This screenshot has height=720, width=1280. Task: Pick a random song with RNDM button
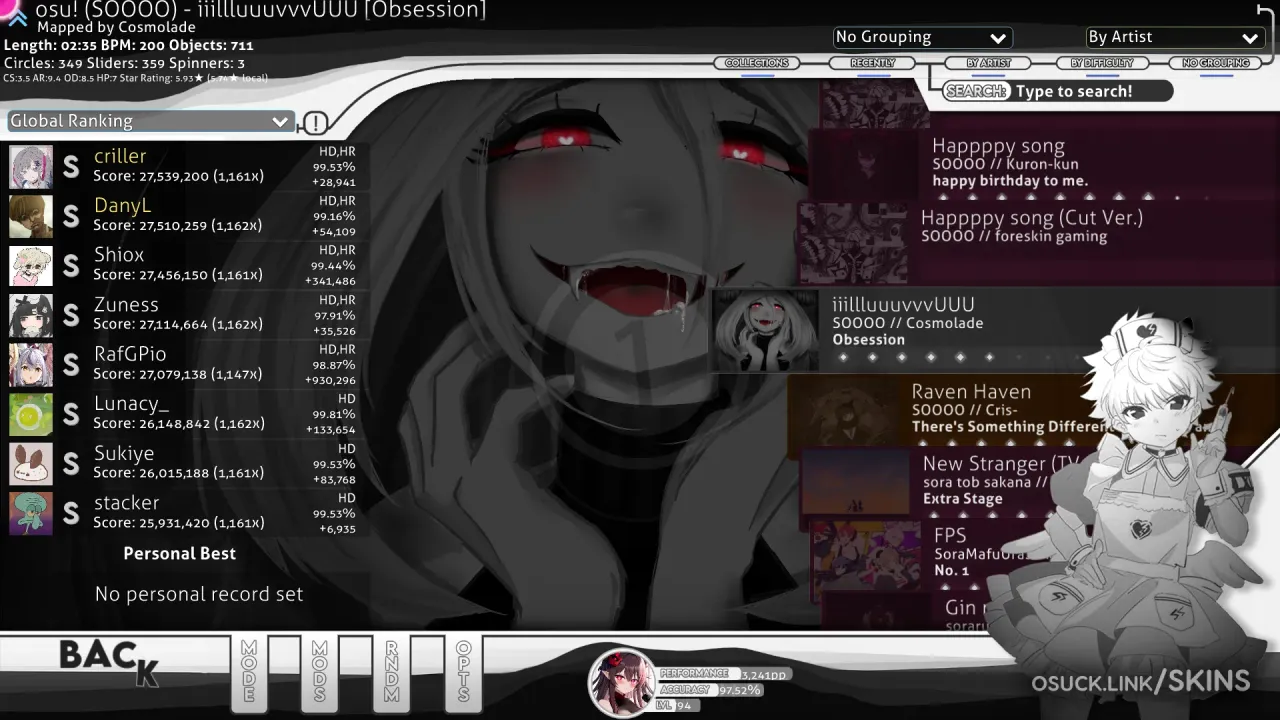click(392, 673)
